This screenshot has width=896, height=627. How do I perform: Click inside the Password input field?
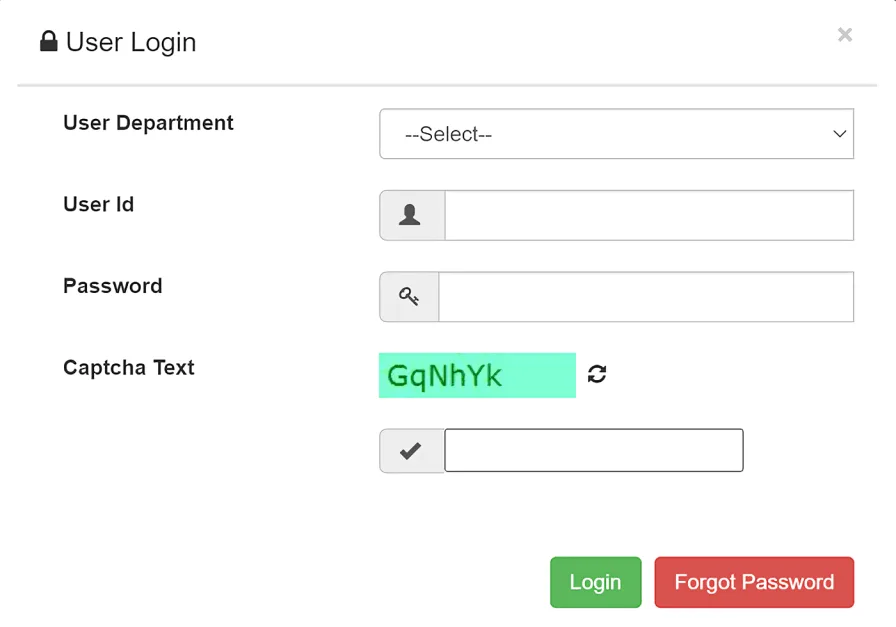648,296
